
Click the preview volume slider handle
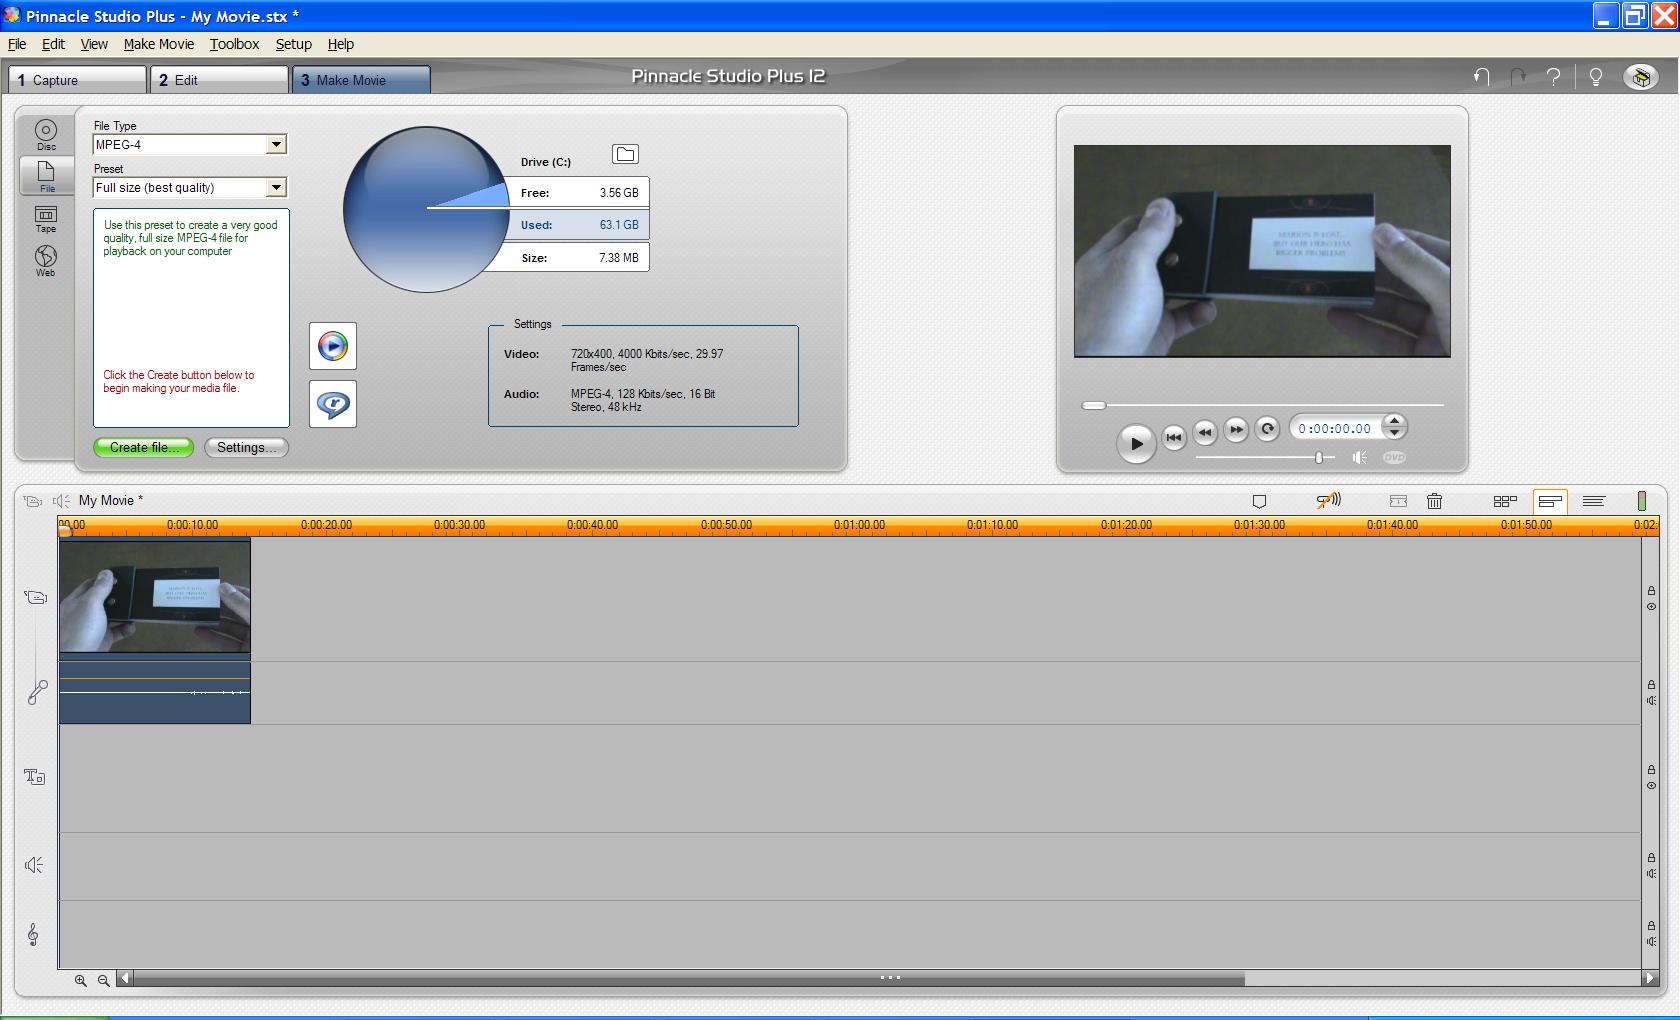pos(1319,457)
